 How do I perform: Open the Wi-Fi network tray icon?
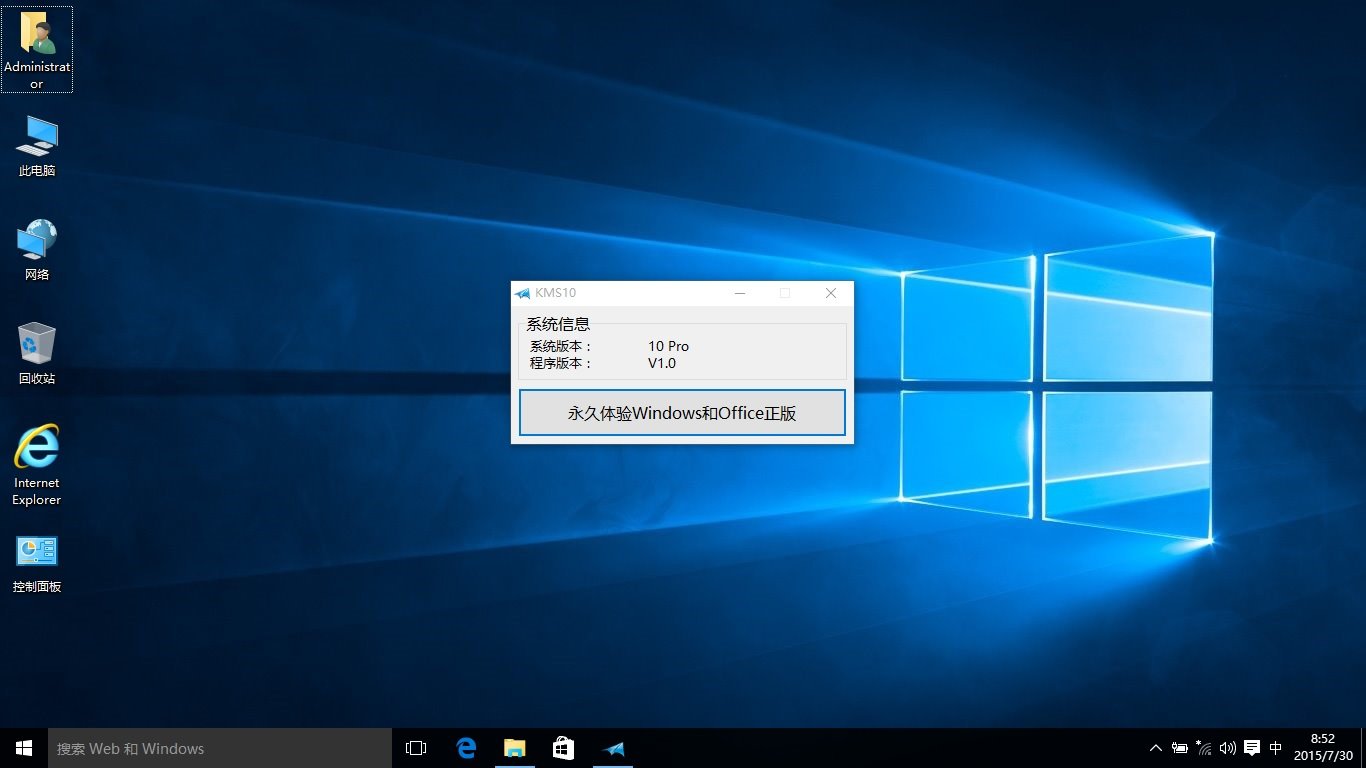click(1204, 748)
